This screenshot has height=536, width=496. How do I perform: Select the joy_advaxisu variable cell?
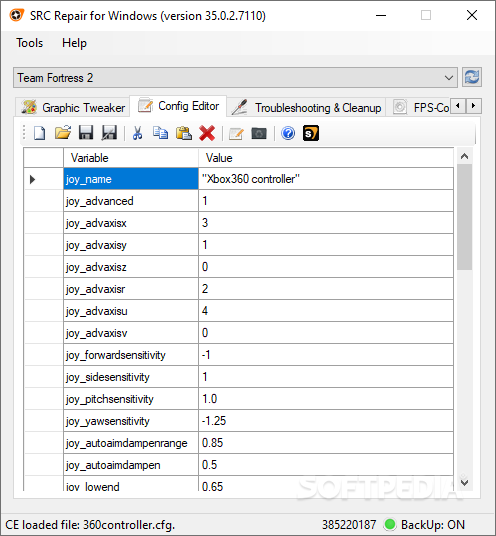pyautogui.click(x=131, y=311)
